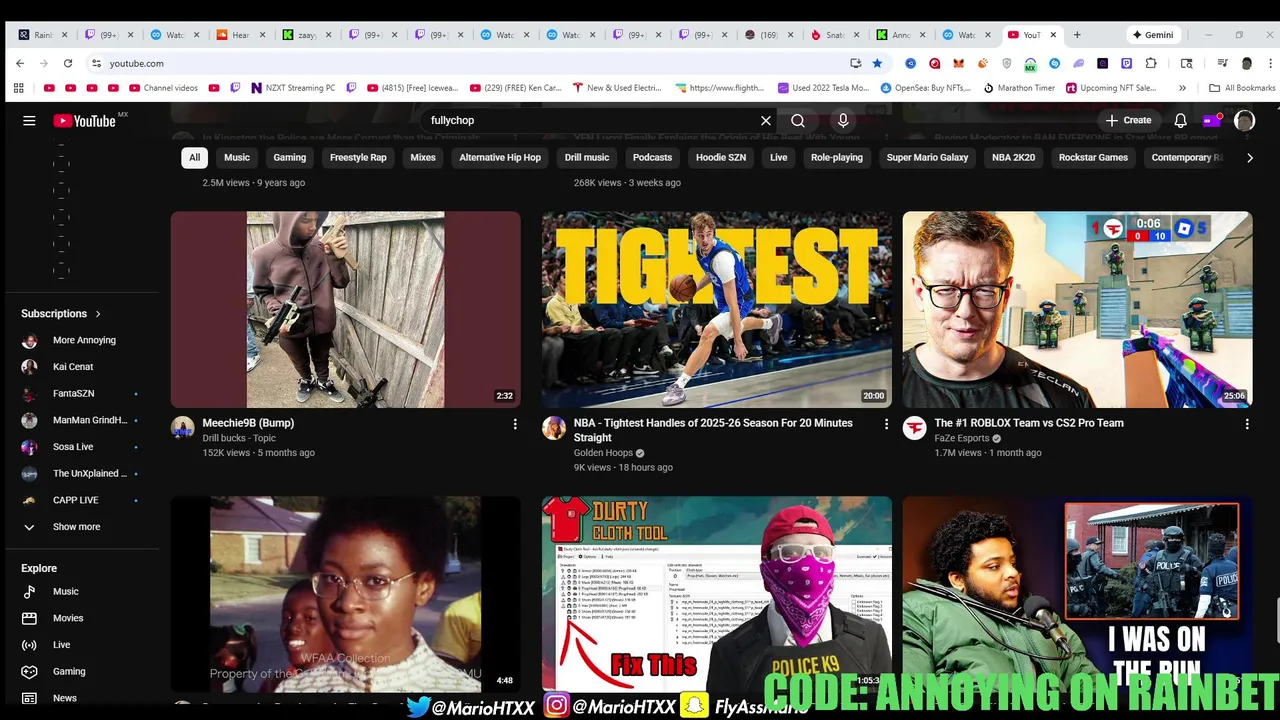This screenshot has height=720, width=1280.
Task: Select the Role-playing chip
Action: pos(837,158)
